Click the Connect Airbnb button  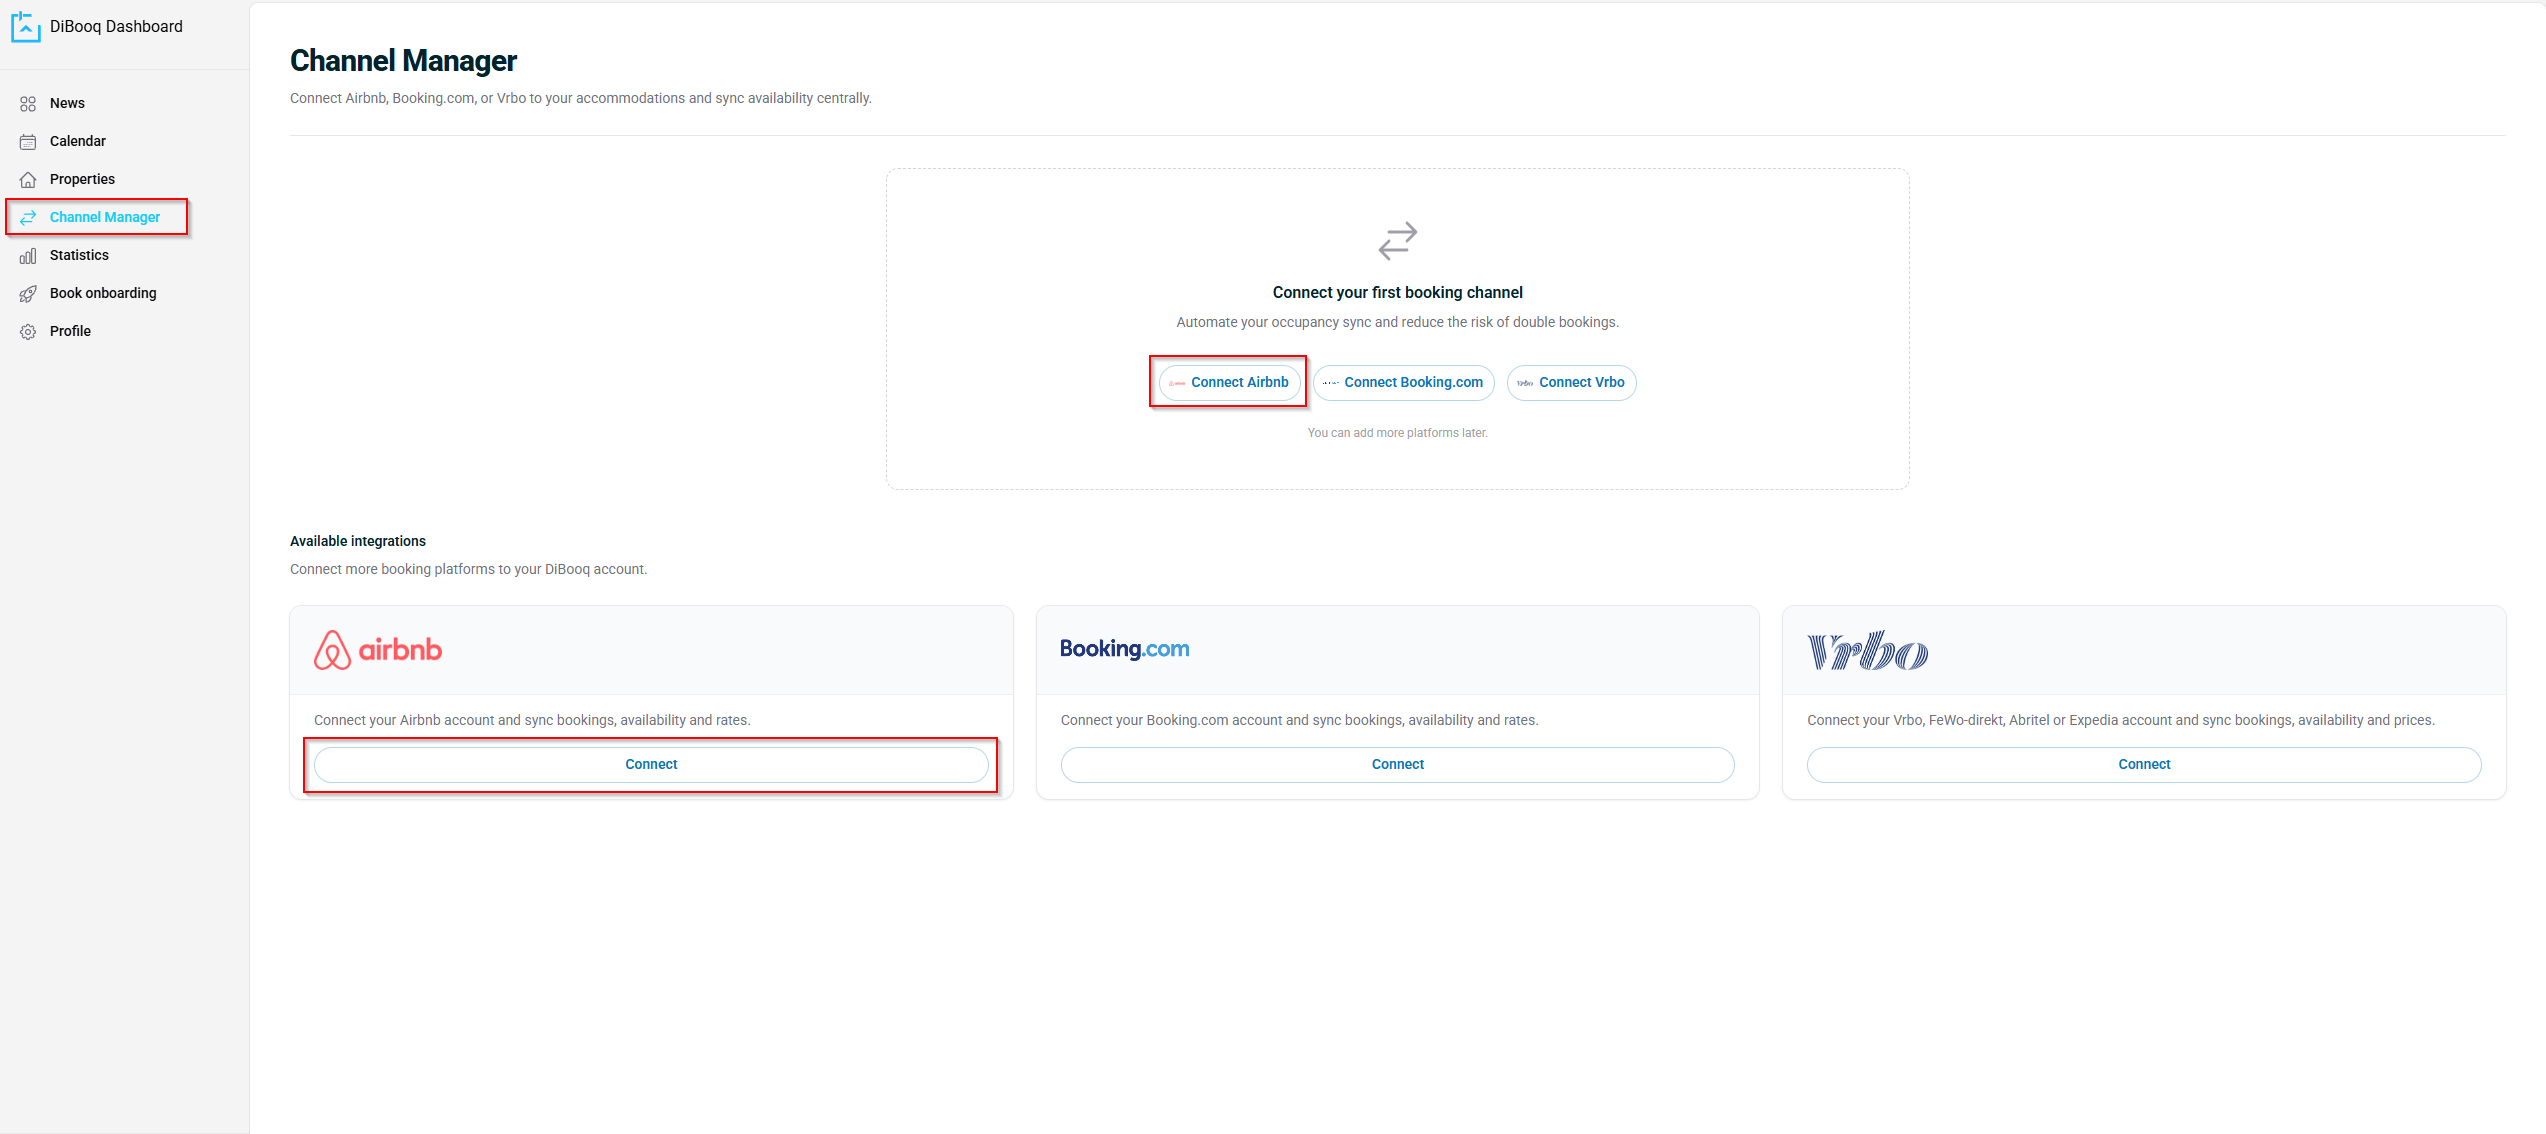(x=1230, y=383)
